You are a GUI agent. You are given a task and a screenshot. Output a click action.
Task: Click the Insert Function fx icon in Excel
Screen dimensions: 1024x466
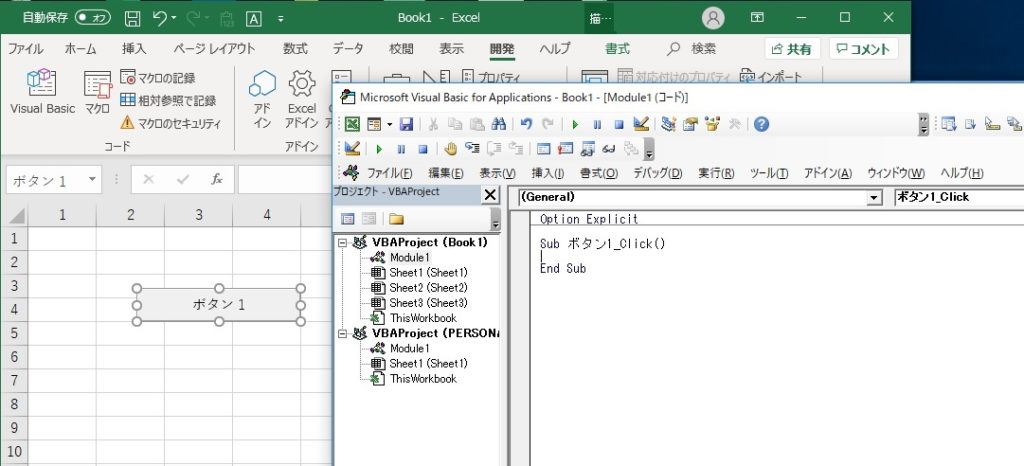coord(217,179)
